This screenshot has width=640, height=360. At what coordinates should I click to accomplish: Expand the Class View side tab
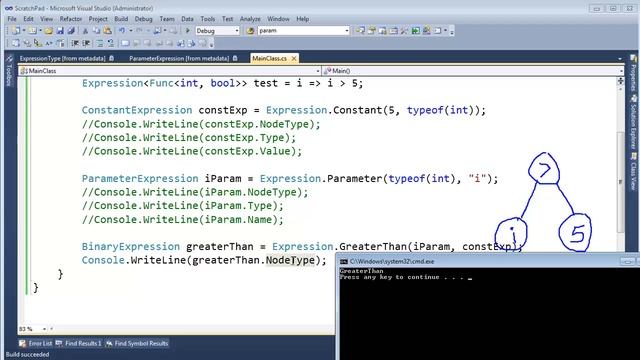[x=633, y=170]
